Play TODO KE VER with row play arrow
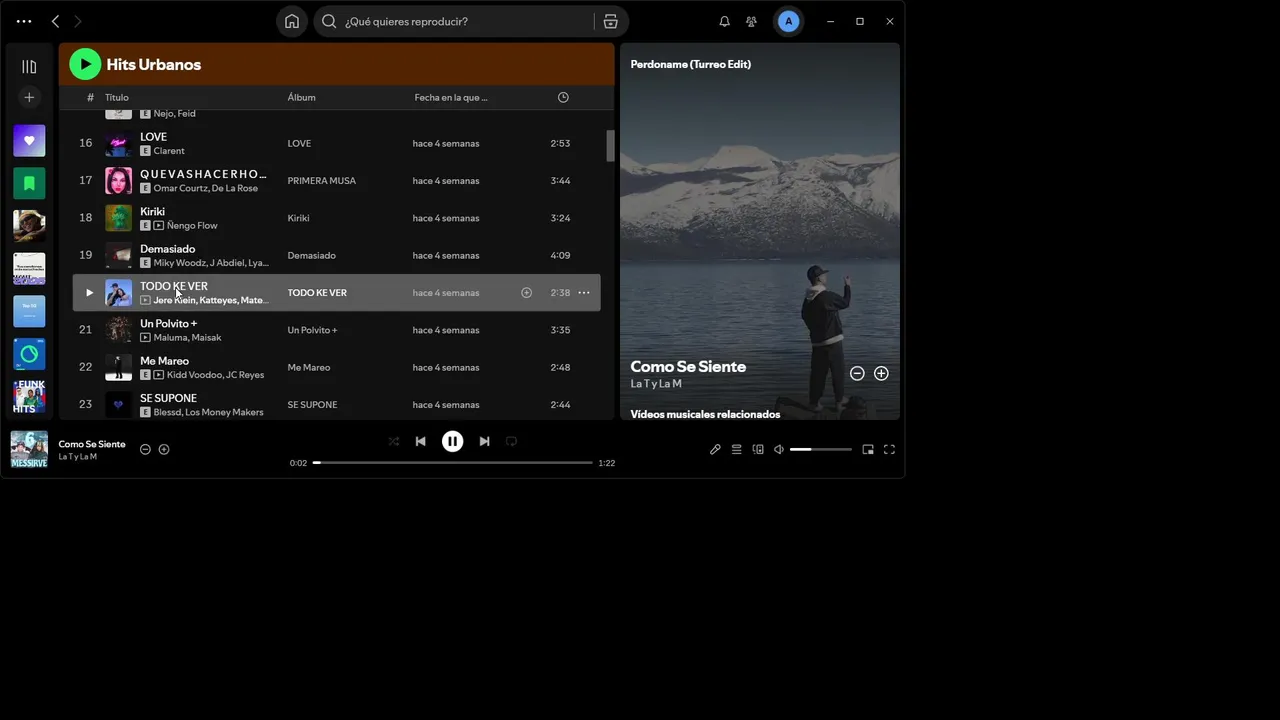 coord(89,293)
